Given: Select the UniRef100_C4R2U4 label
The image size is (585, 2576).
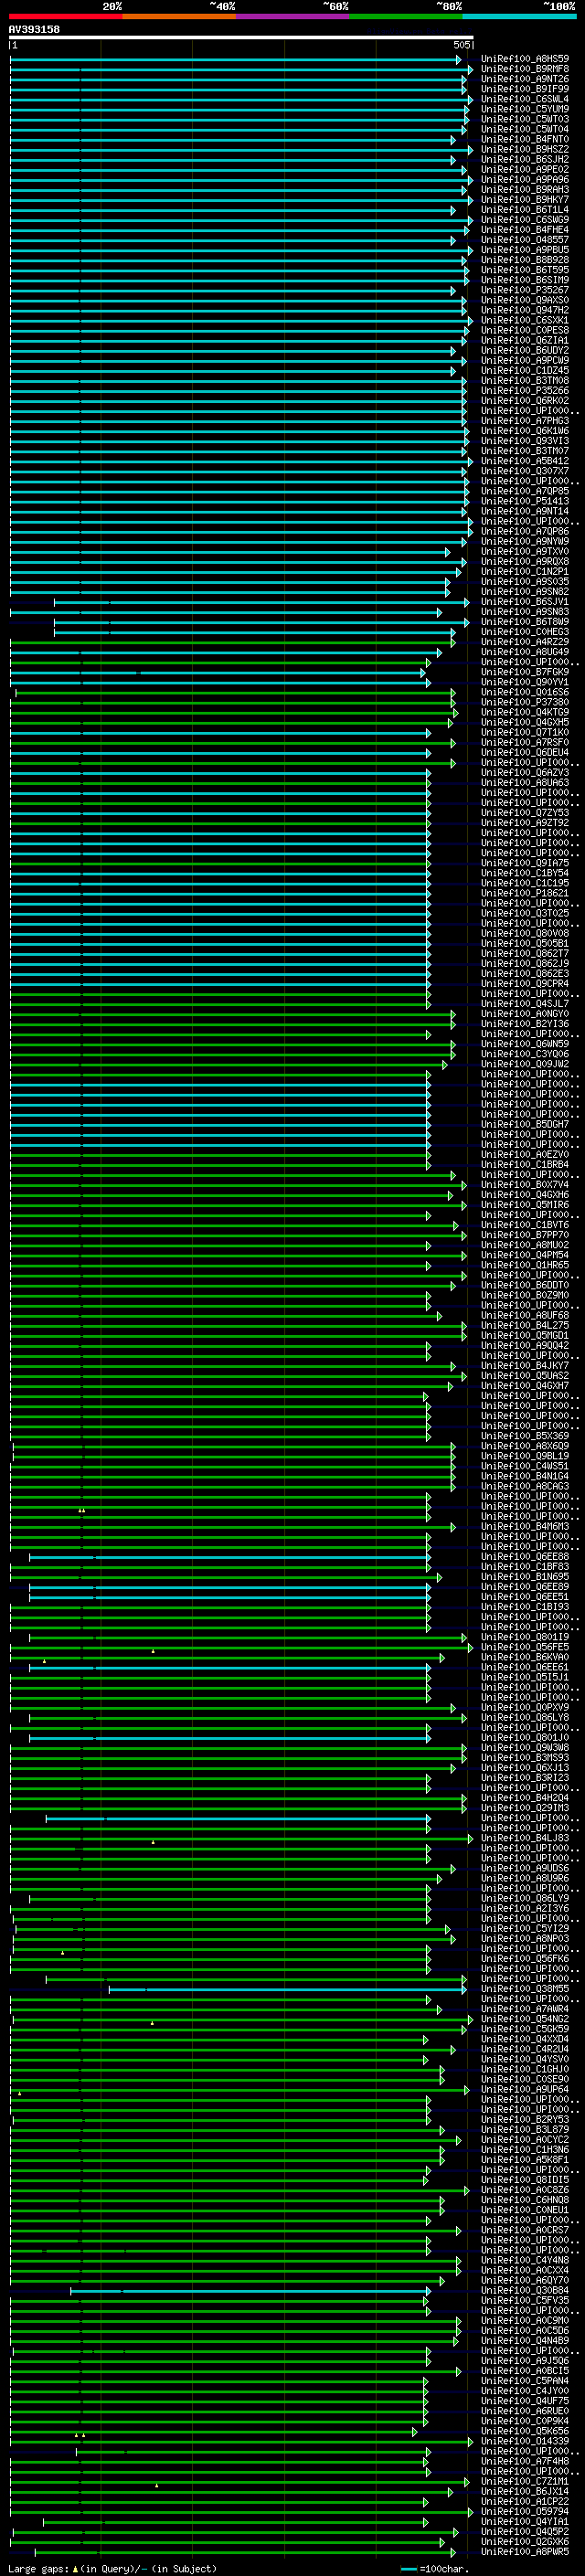Looking at the screenshot, I should click(x=525, y=2049).
